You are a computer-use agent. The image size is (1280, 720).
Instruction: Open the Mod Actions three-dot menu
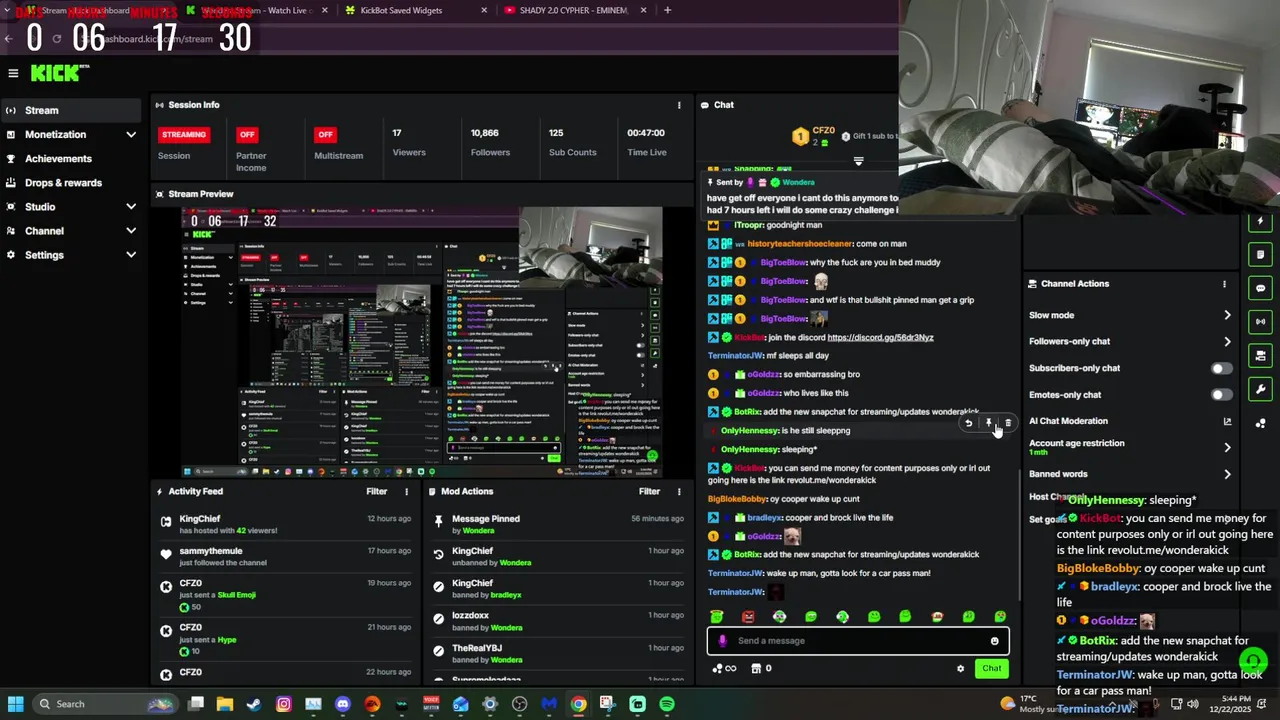679,492
